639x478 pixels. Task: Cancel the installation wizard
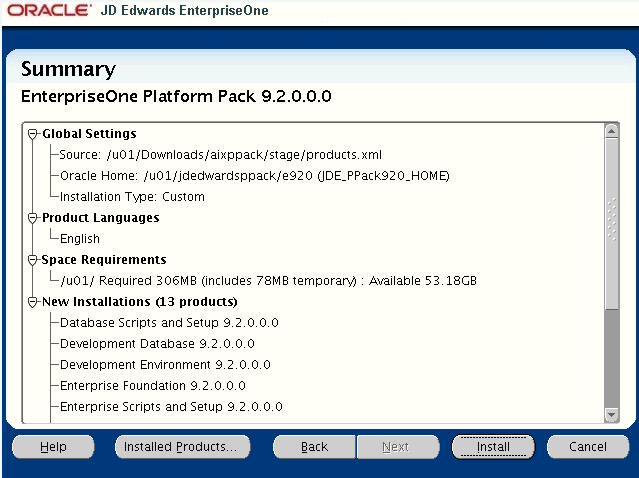[x=588, y=447]
